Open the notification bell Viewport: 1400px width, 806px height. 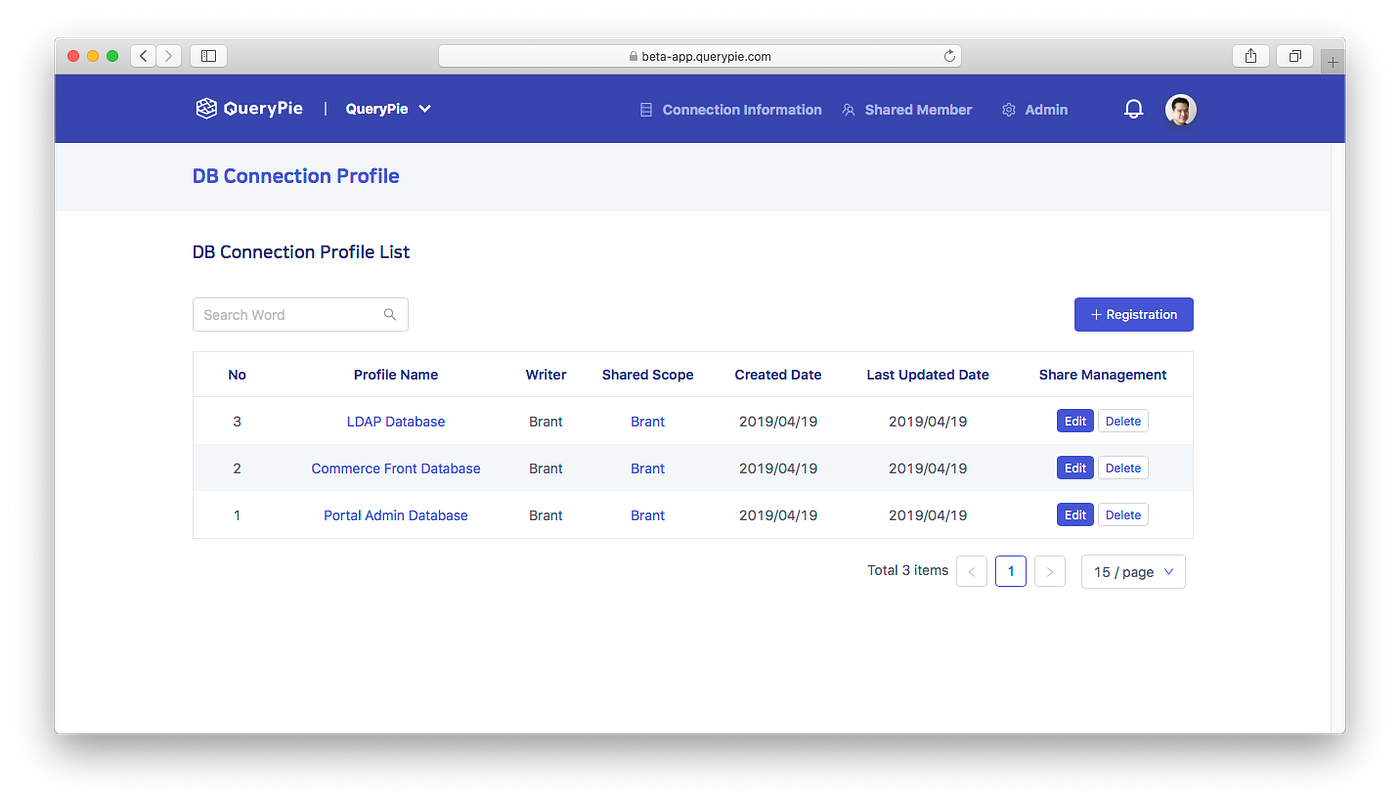pyautogui.click(x=1133, y=109)
